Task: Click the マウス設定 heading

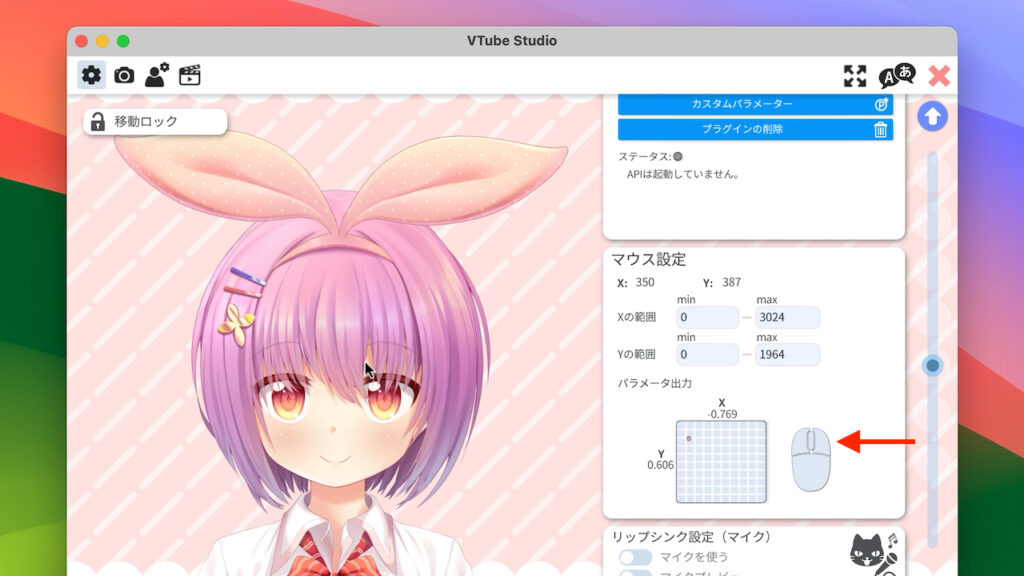Action: click(648, 259)
